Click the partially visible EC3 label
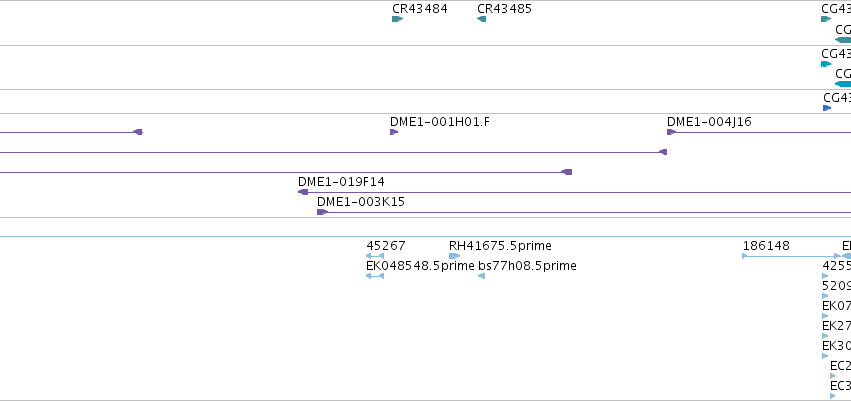The height and width of the screenshot is (401, 851). pos(841,386)
